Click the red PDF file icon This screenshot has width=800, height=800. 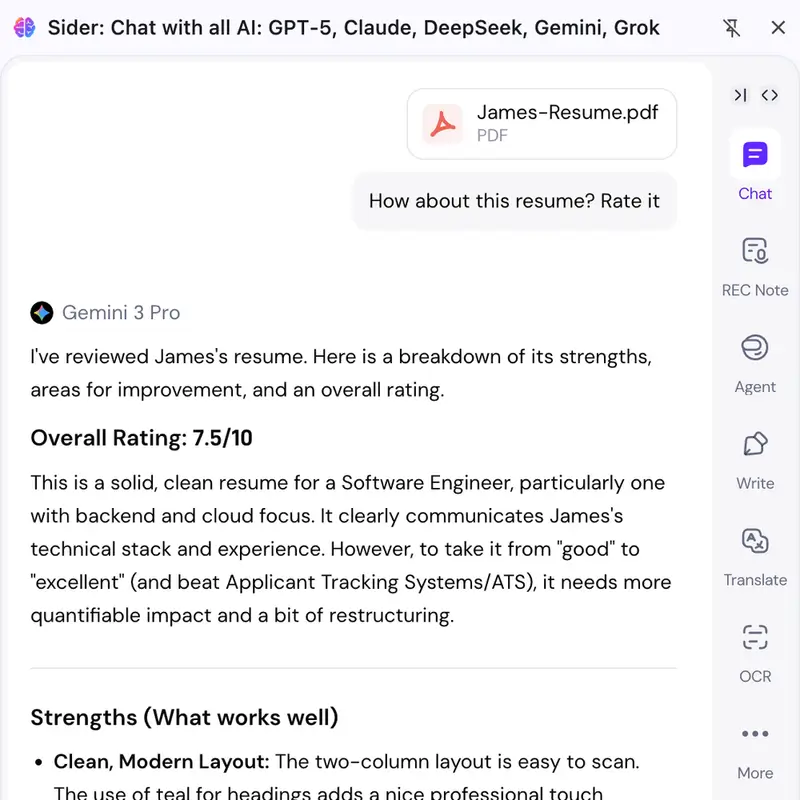pos(442,124)
